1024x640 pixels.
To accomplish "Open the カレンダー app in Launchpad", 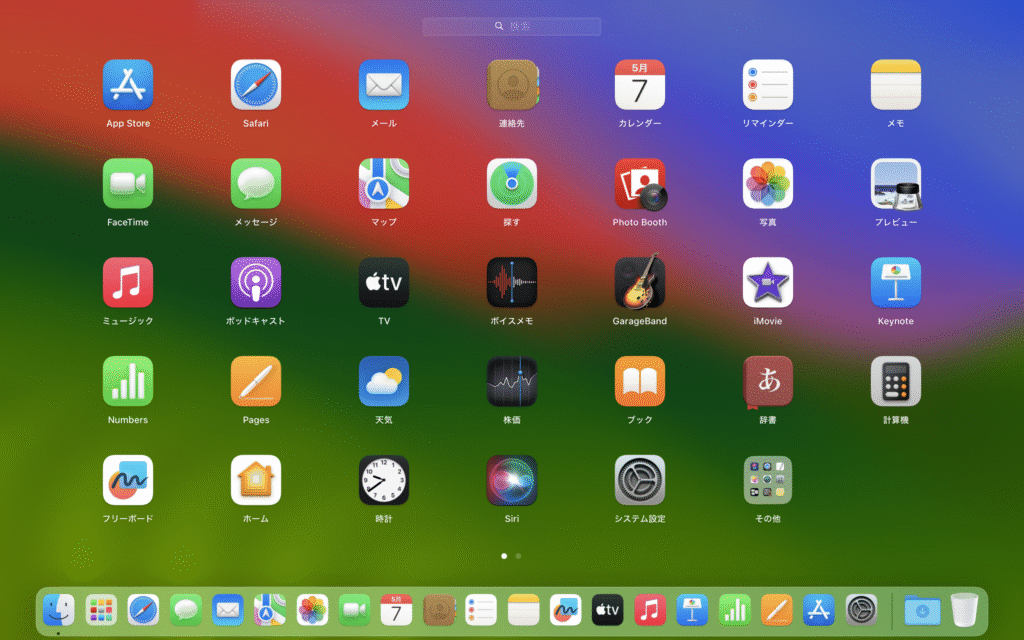I will (x=640, y=85).
